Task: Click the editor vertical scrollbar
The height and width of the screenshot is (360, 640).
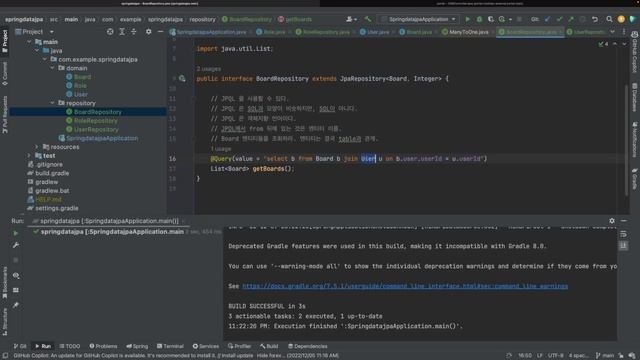Action: point(626,139)
